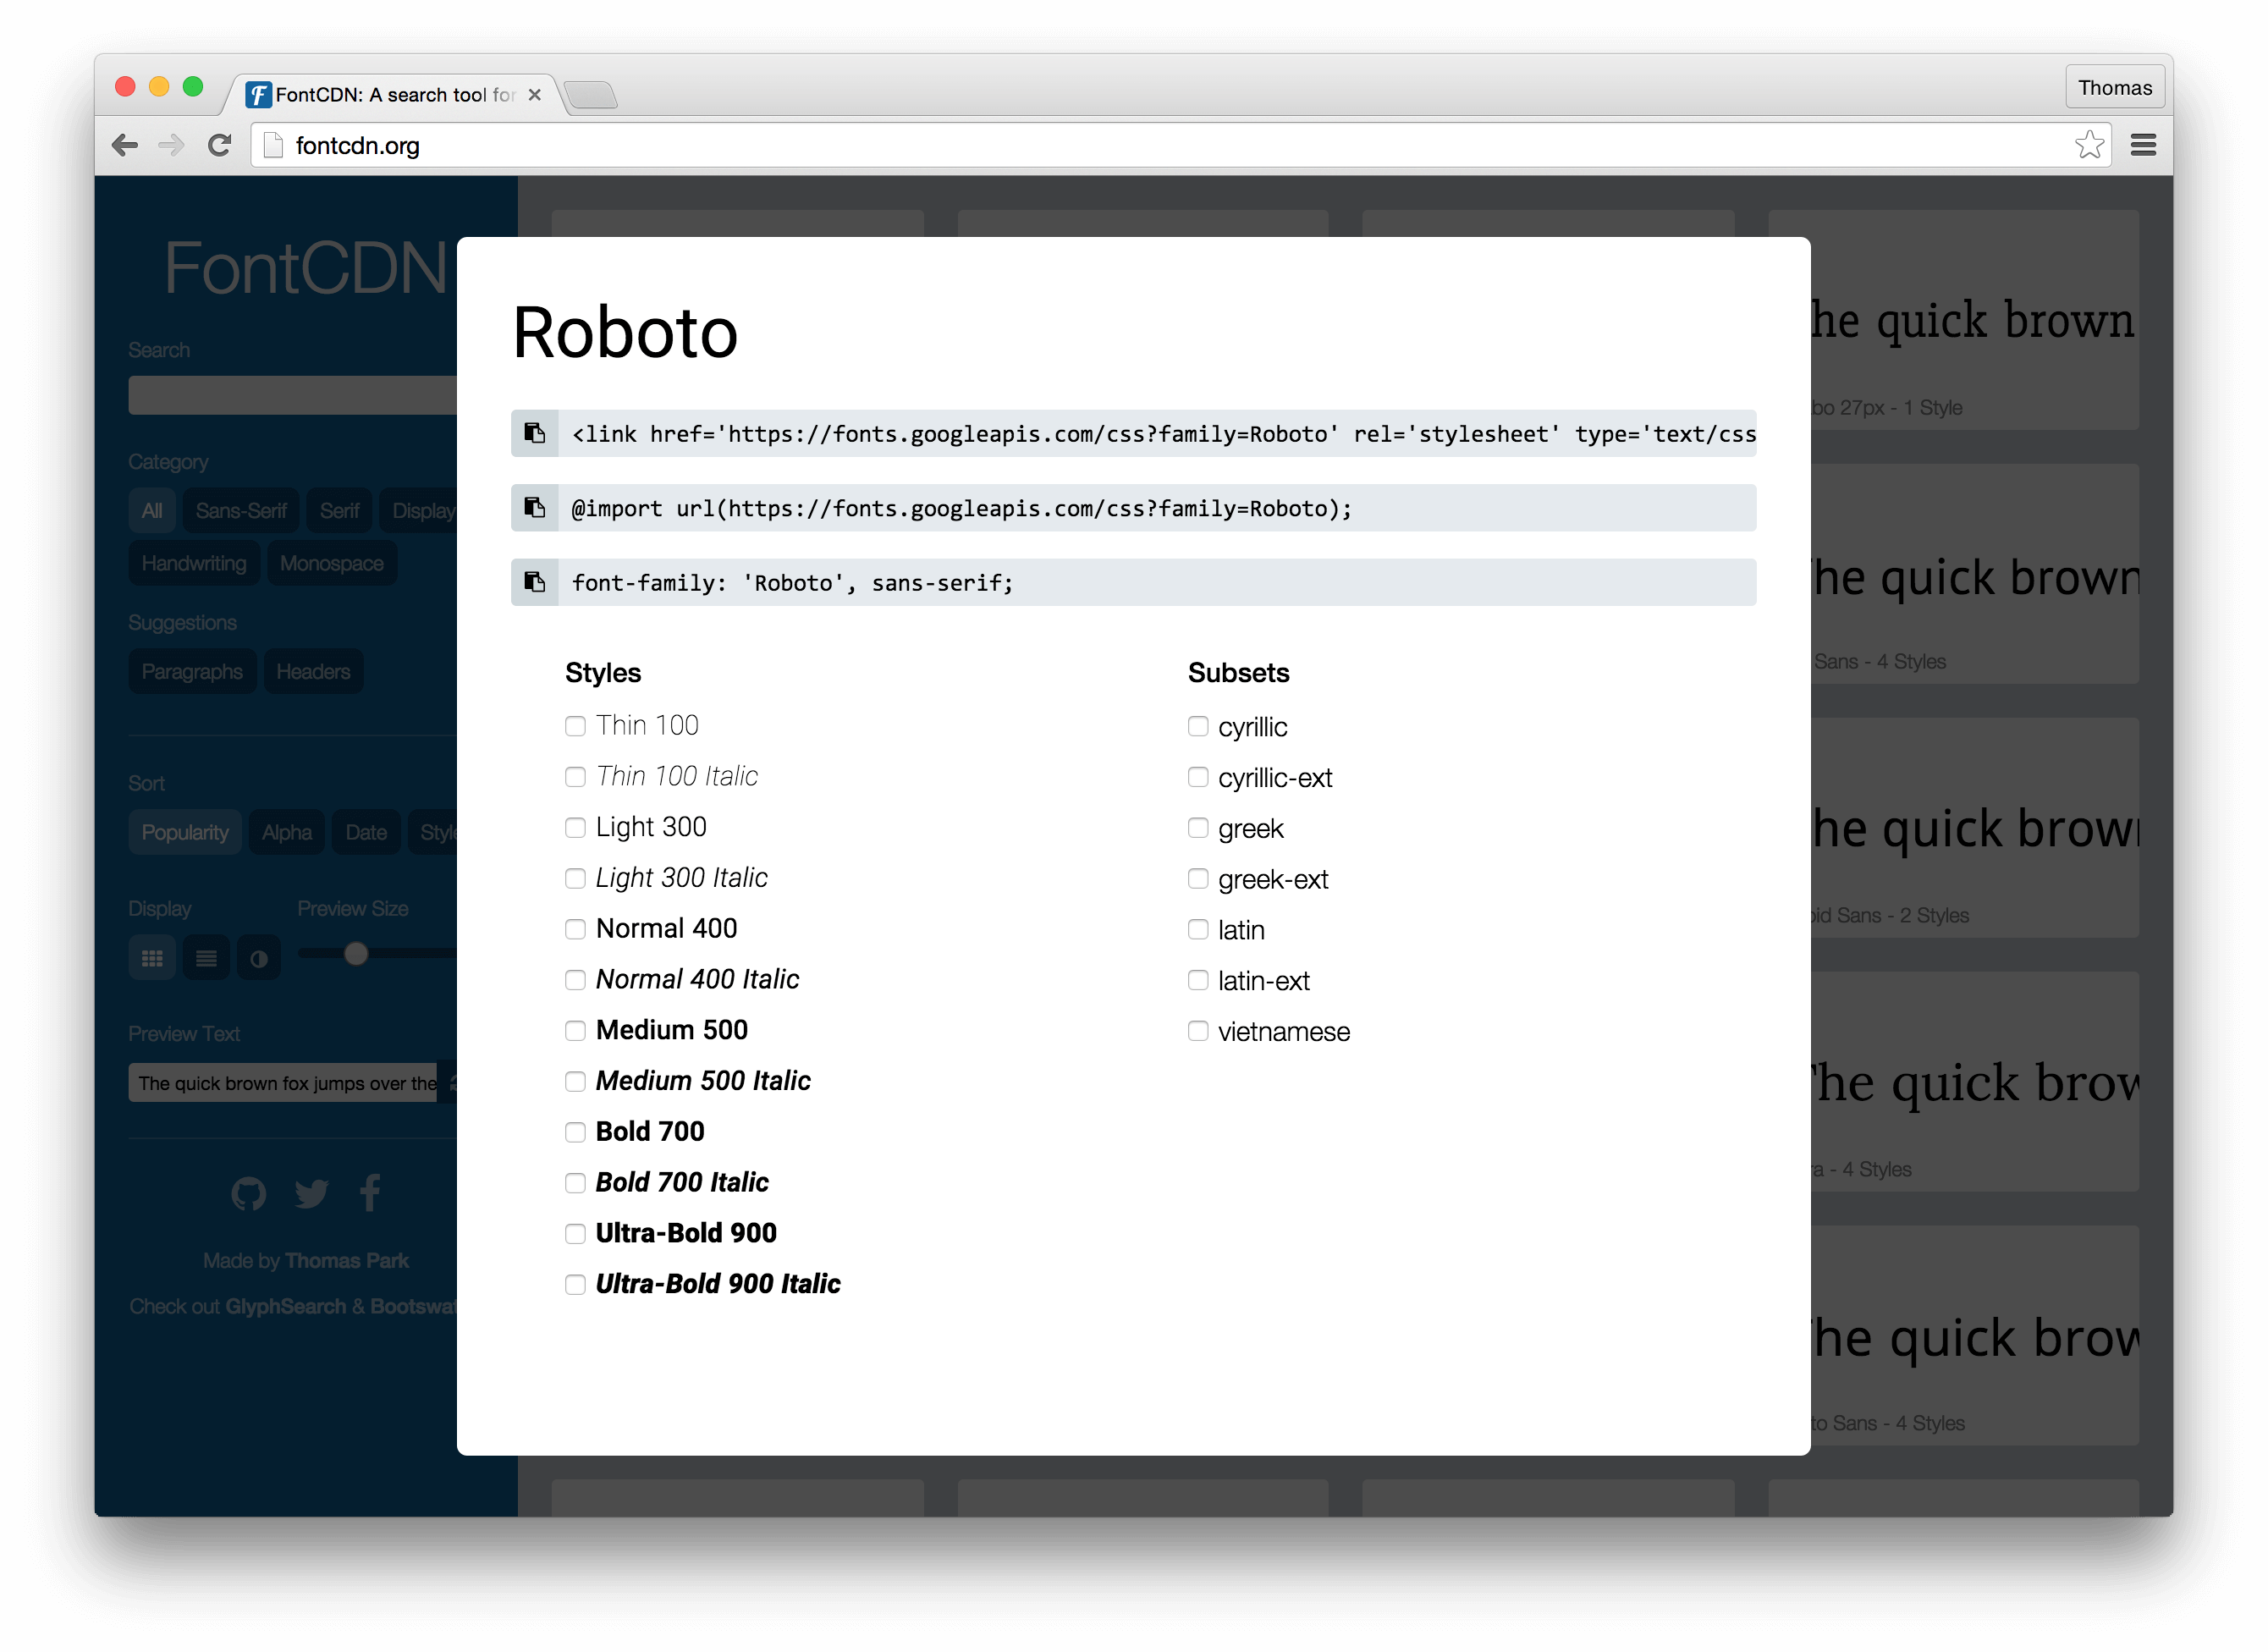The image size is (2268, 1652).
Task: Check the Ultra-Bold 900 Italic style
Action: pyautogui.click(x=575, y=1284)
